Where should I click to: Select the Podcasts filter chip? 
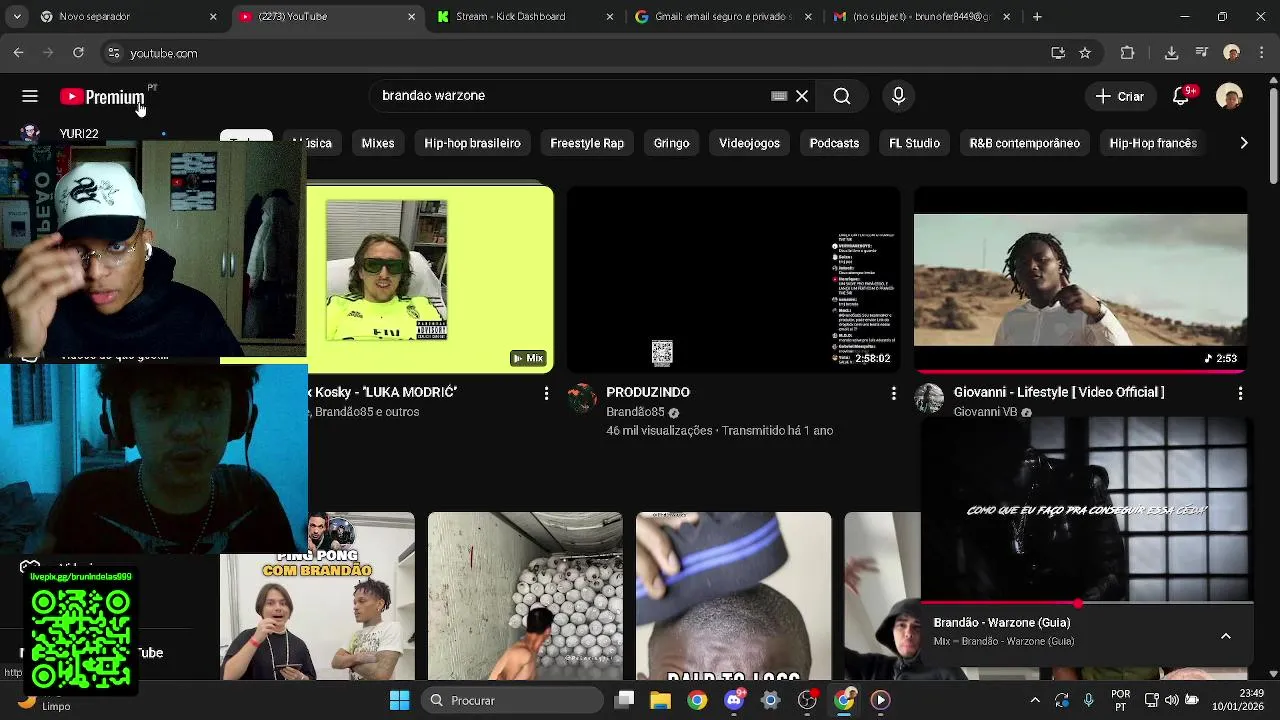834,143
